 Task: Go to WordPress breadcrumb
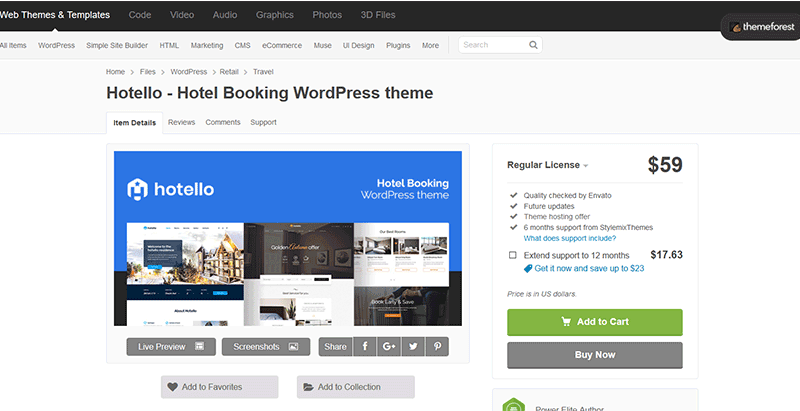189,72
